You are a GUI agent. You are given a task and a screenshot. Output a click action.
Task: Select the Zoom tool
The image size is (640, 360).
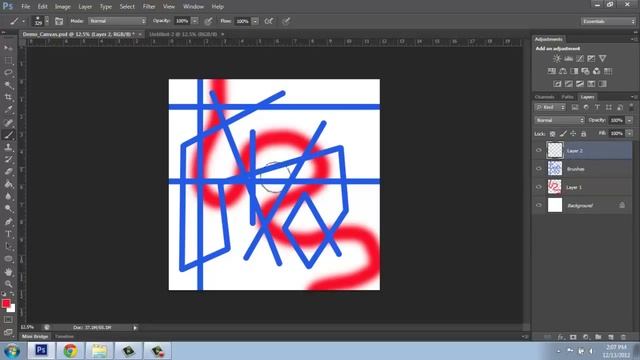click(8, 284)
